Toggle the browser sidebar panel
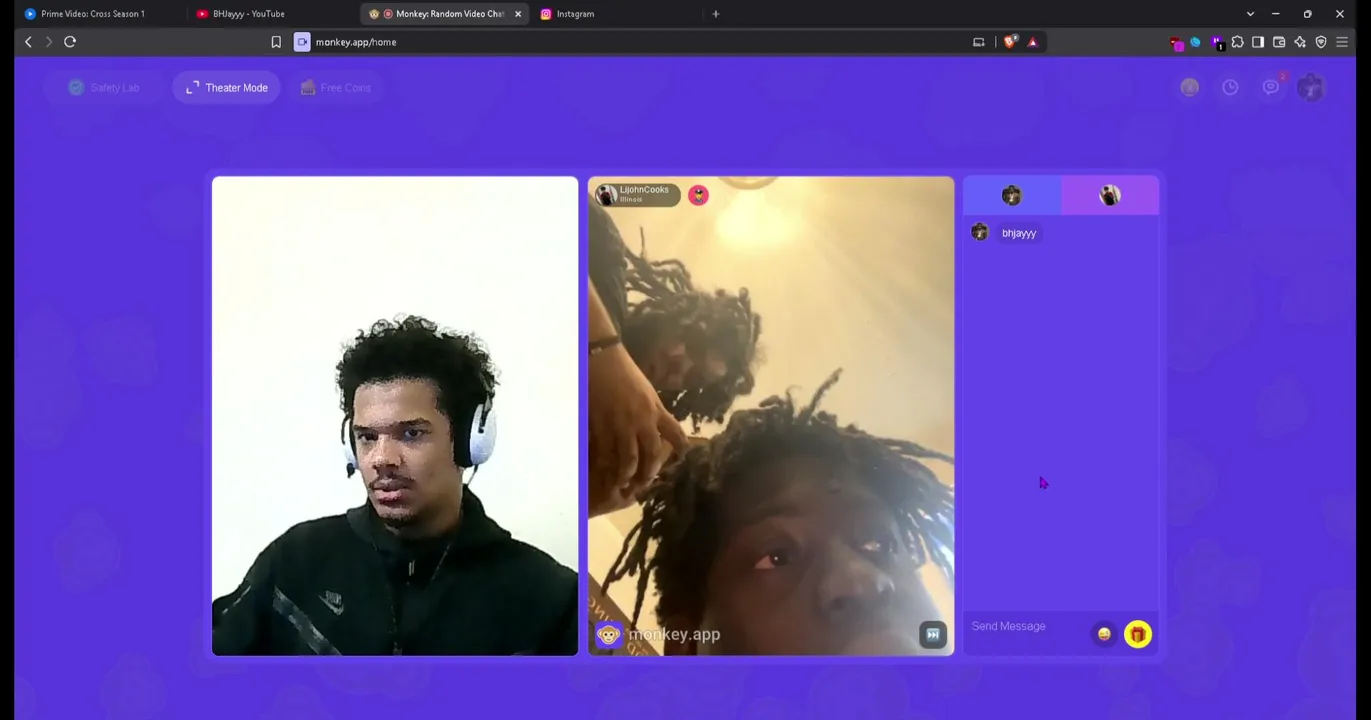The image size is (1371, 720). tap(1258, 42)
